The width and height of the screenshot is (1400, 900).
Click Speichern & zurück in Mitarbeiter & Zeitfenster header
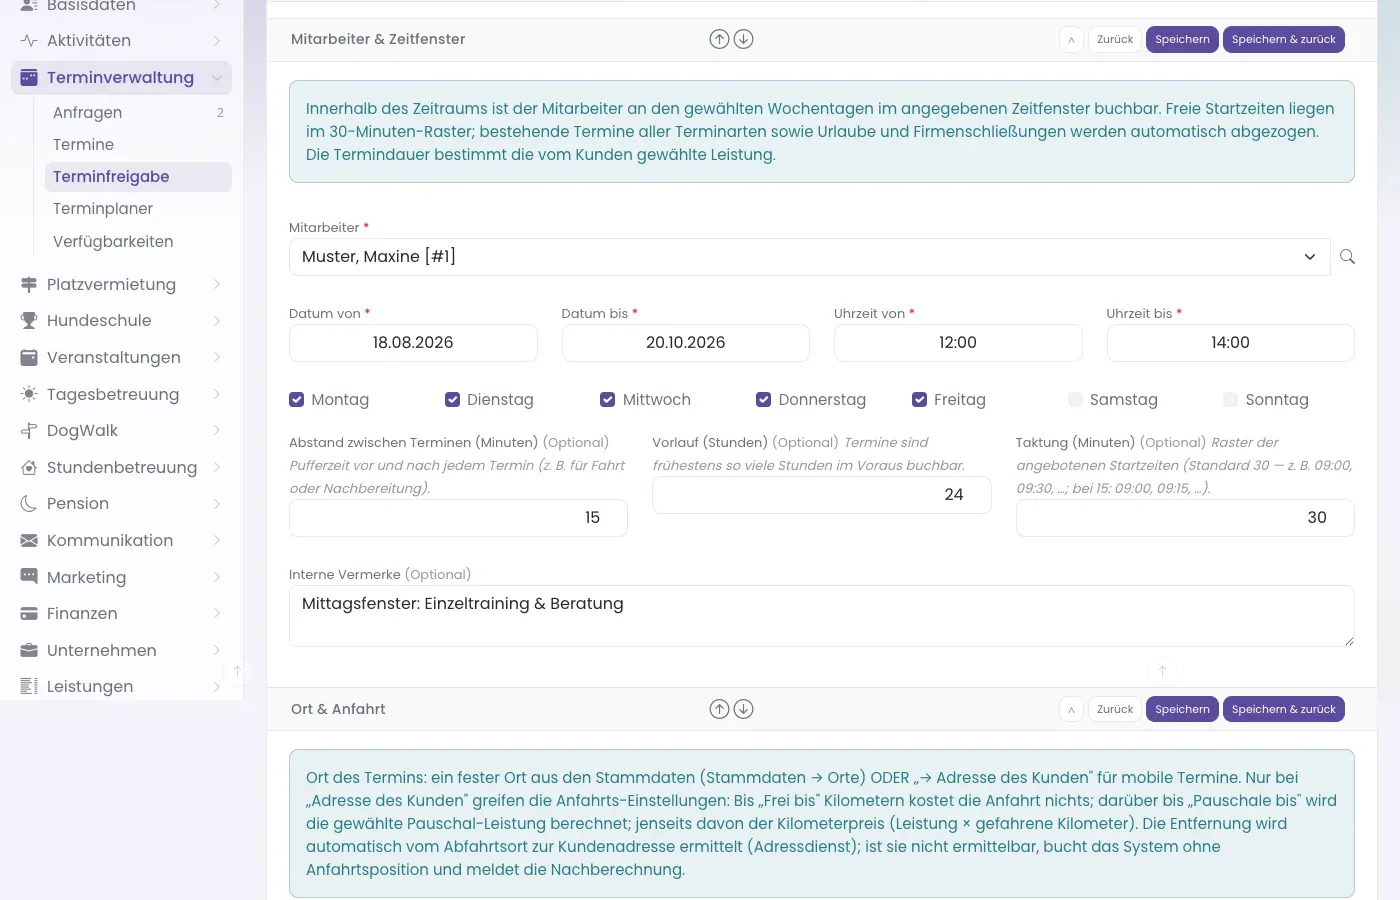[1284, 40]
